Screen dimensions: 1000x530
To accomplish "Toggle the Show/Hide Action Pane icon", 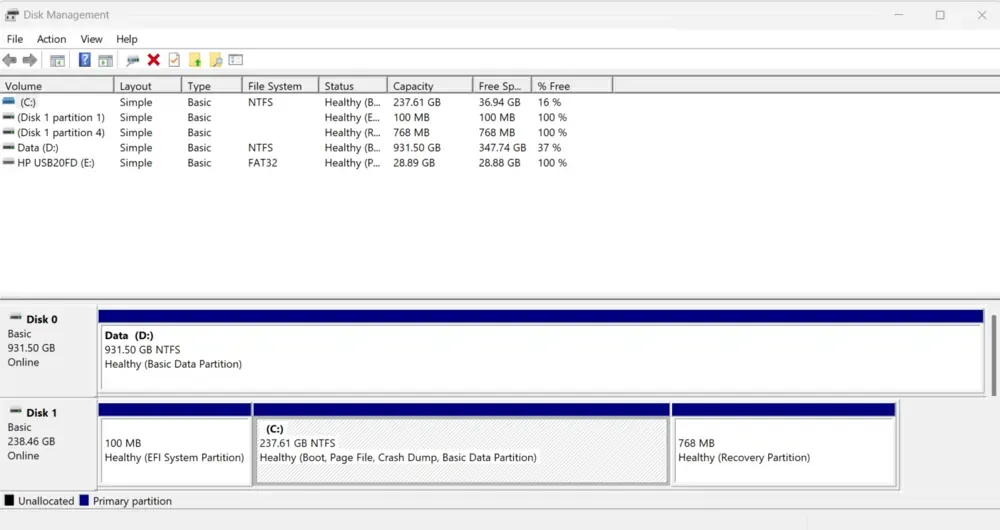I will tap(105, 61).
